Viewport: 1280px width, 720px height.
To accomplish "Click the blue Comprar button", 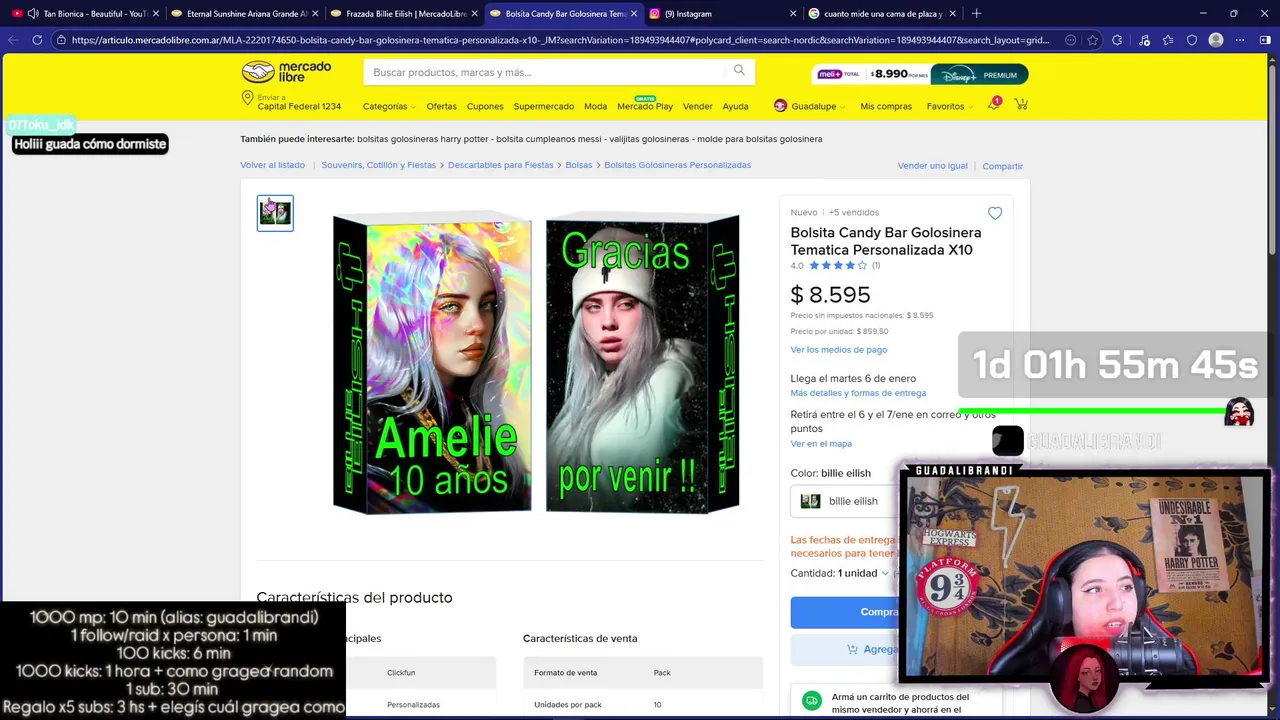I will [x=845, y=612].
